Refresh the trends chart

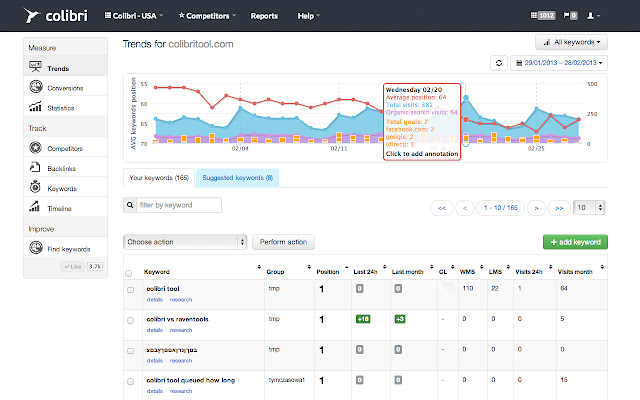click(499, 63)
